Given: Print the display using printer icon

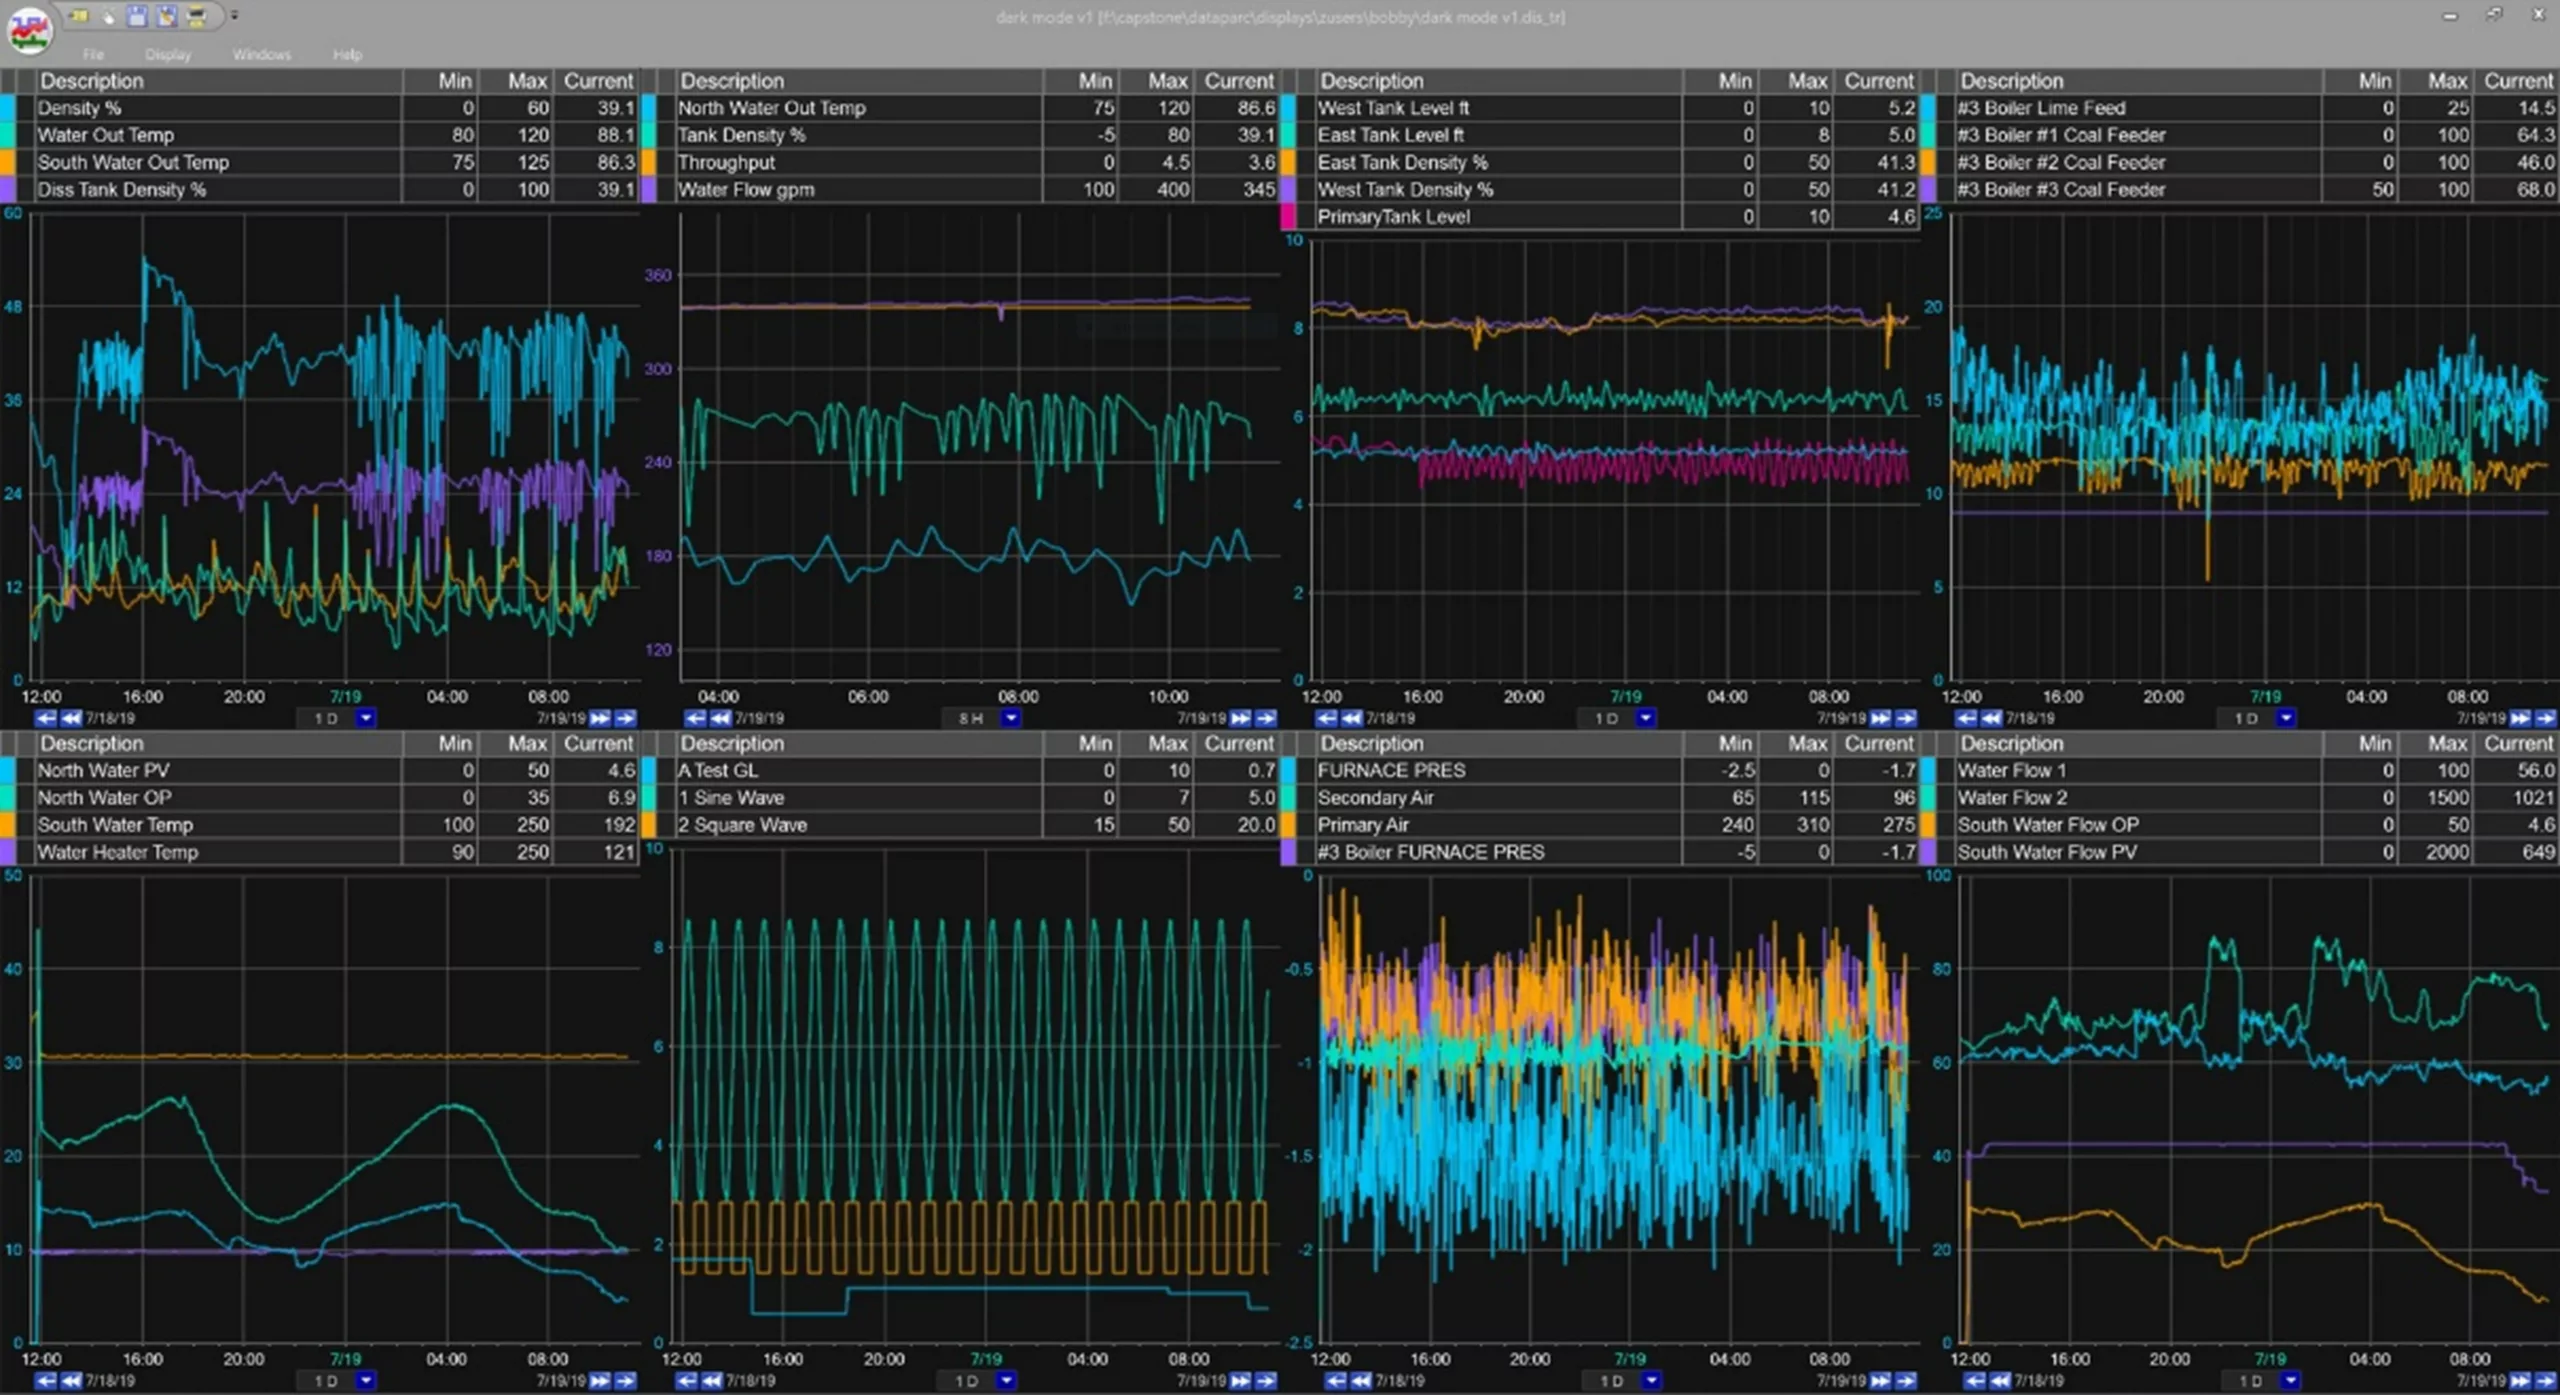Looking at the screenshot, I should (197, 16).
